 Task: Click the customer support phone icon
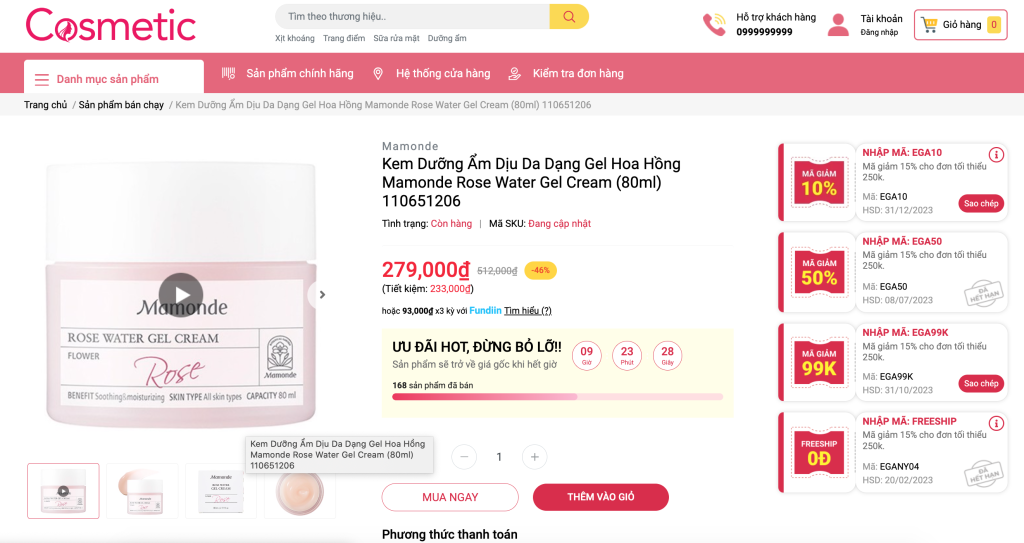coord(714,24)
